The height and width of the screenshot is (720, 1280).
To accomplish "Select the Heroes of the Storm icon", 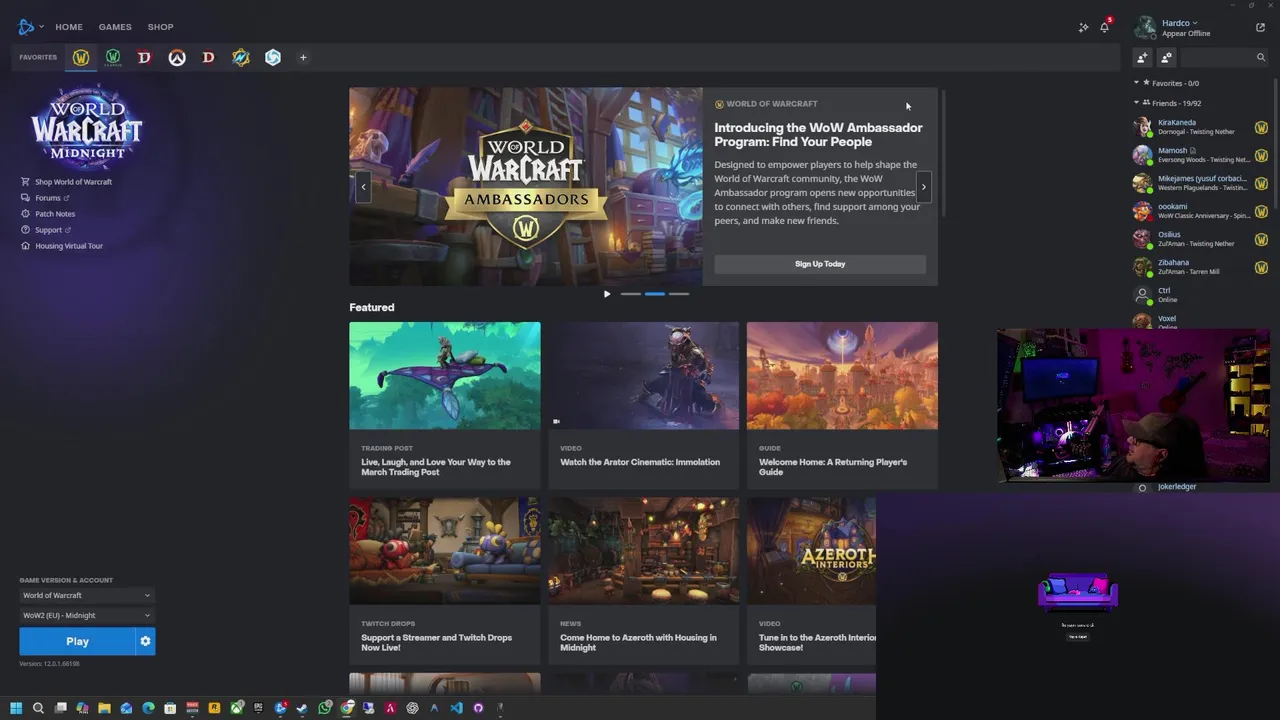I will click(x=273, y=58).
